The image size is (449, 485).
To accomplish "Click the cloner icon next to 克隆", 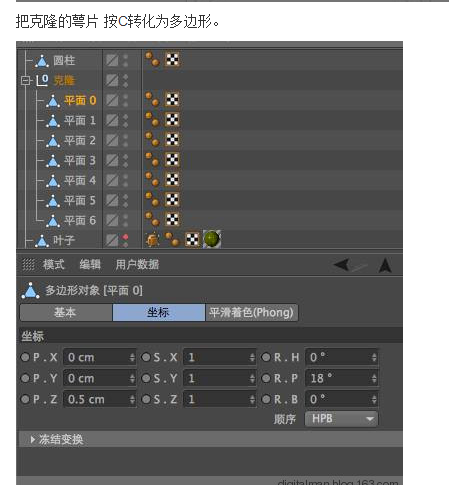I will (x=43, y=80).
